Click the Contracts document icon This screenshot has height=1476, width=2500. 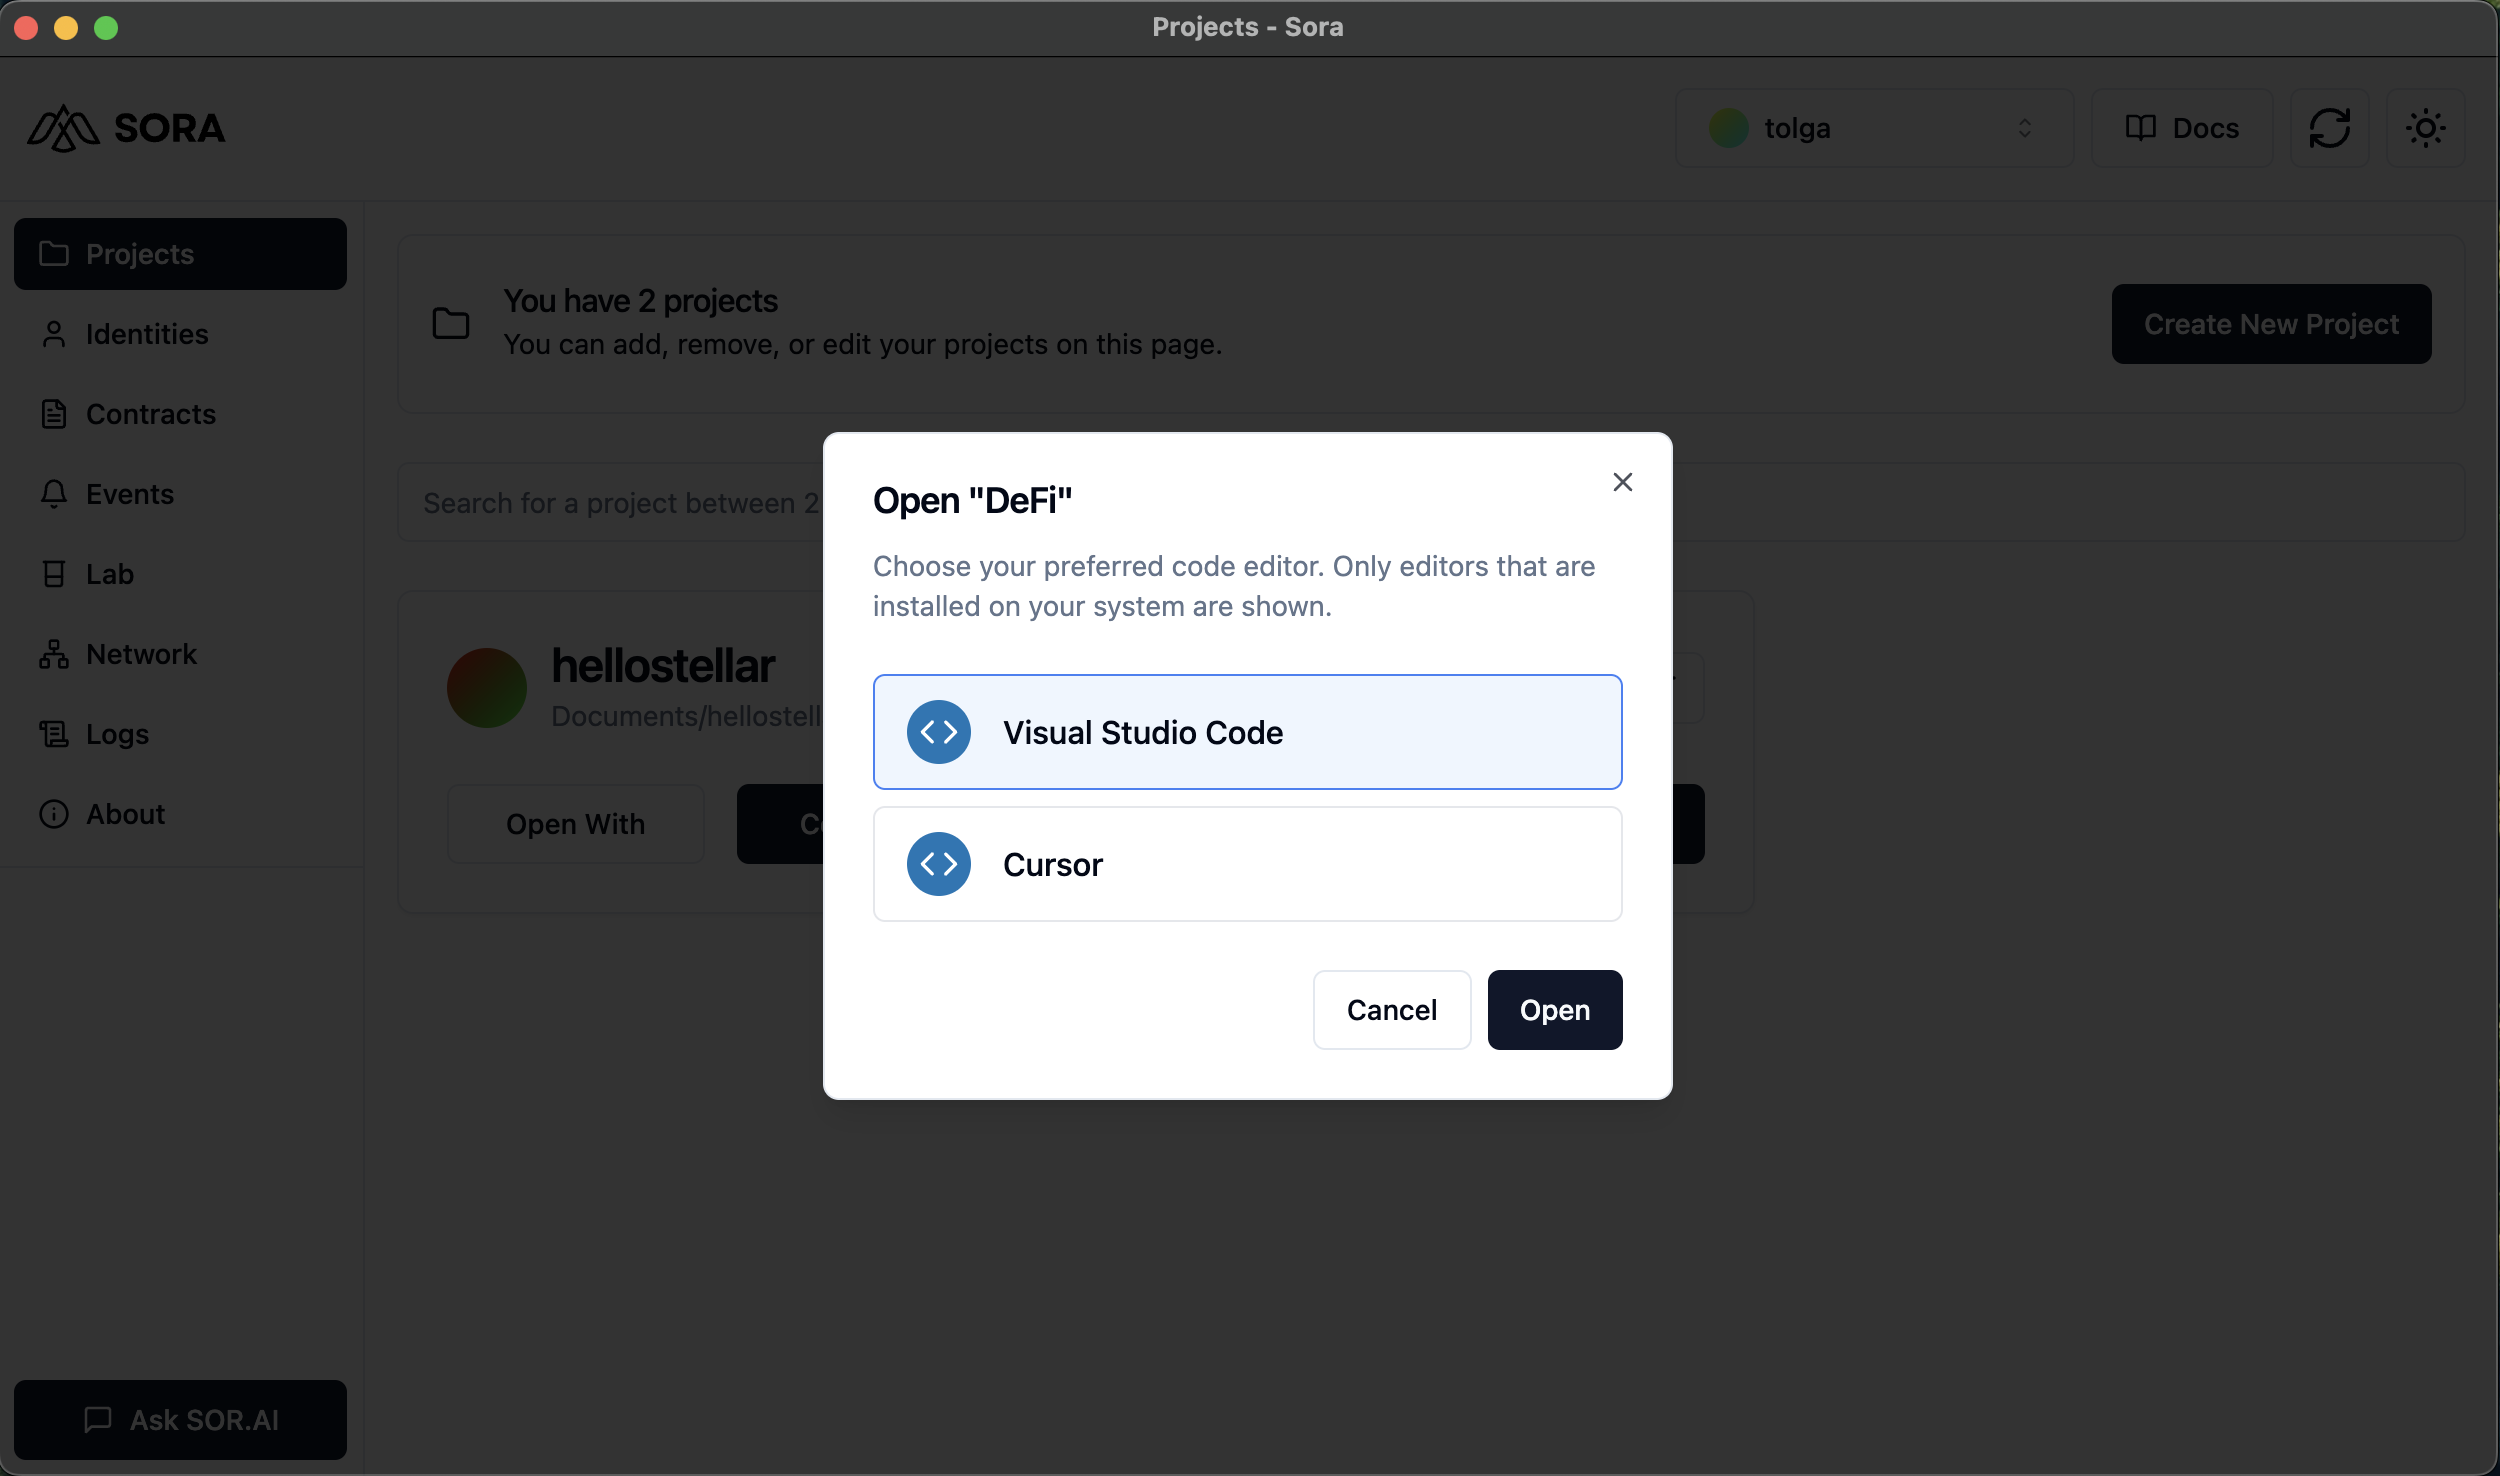(x=54, y=414)
